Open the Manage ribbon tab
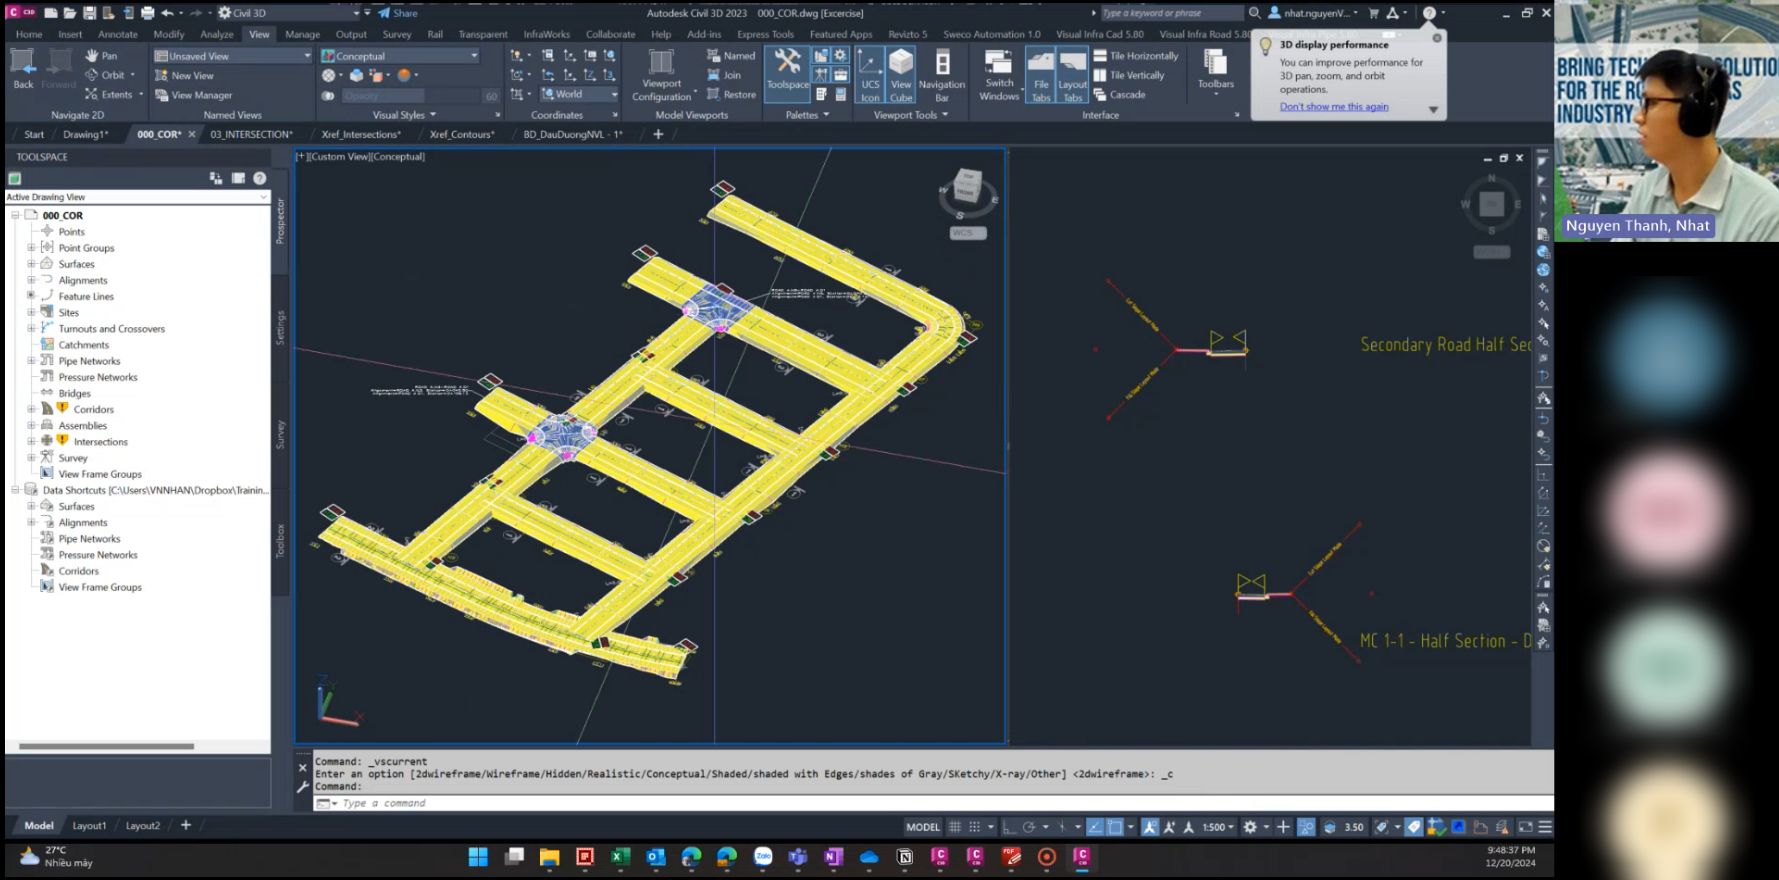The height and width of the screenshot is (880, 1779). tap(302, 34)
